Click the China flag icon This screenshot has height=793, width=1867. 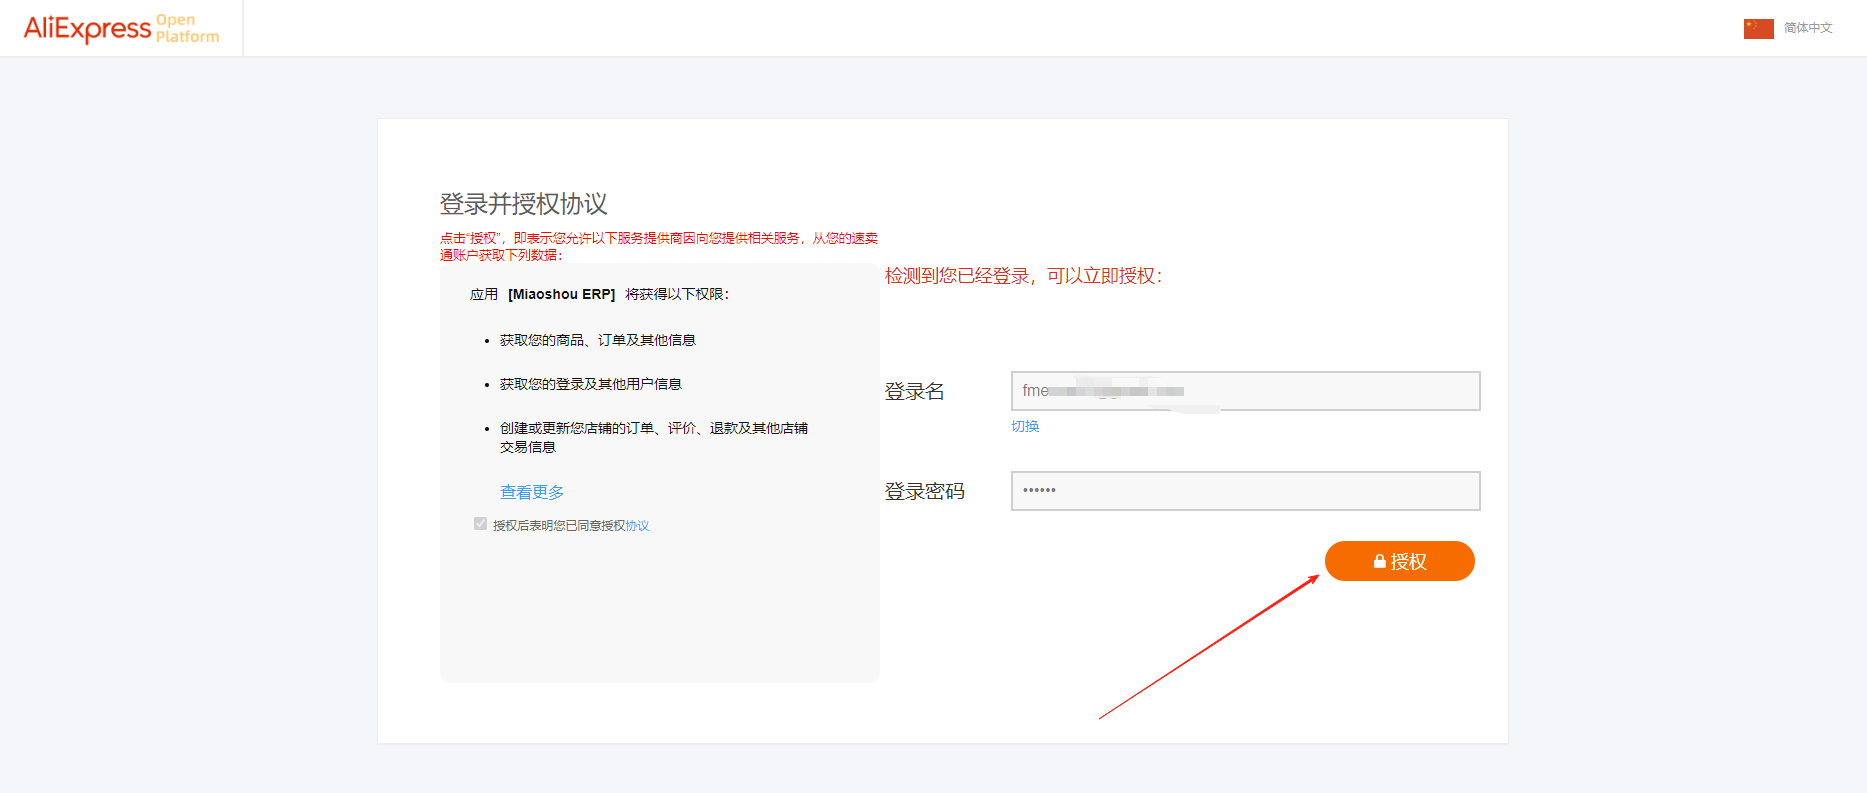pos(1758,28)
